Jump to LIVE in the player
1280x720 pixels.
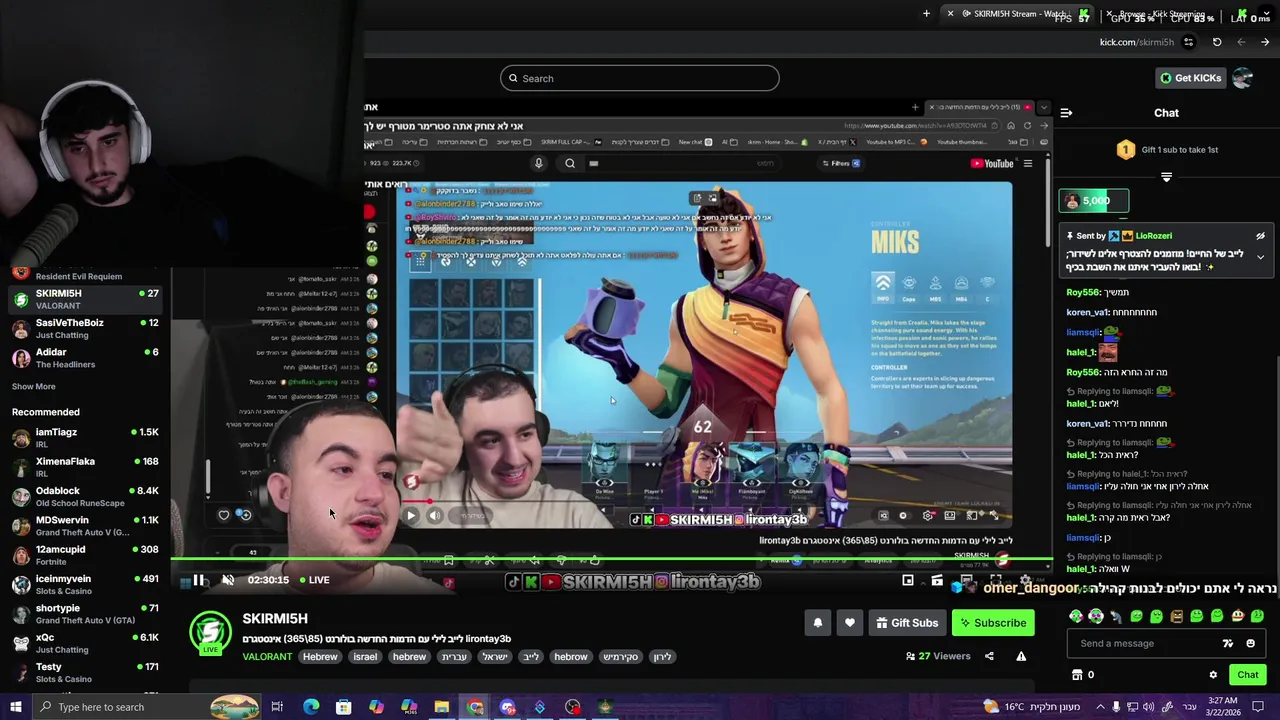click(314, 580)
